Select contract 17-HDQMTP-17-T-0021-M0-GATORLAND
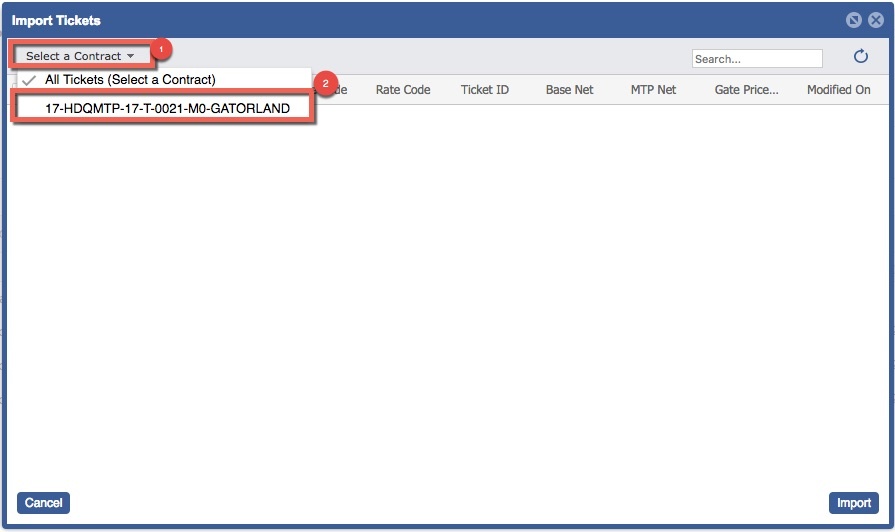Screen dimensions: 895x532 167,108
